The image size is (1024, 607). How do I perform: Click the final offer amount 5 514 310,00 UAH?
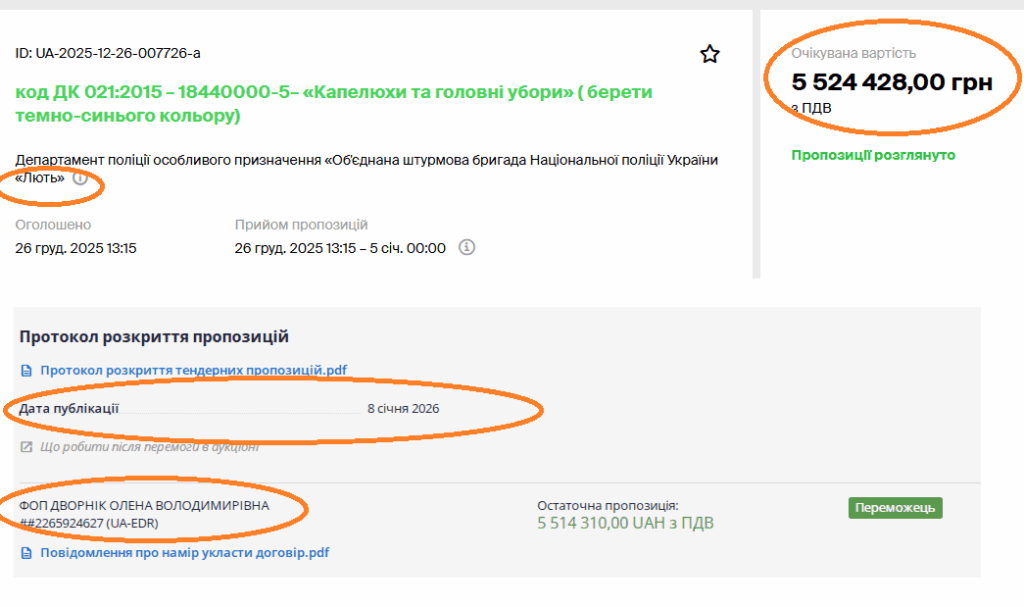pyautogui.click(x=625, y=523)
